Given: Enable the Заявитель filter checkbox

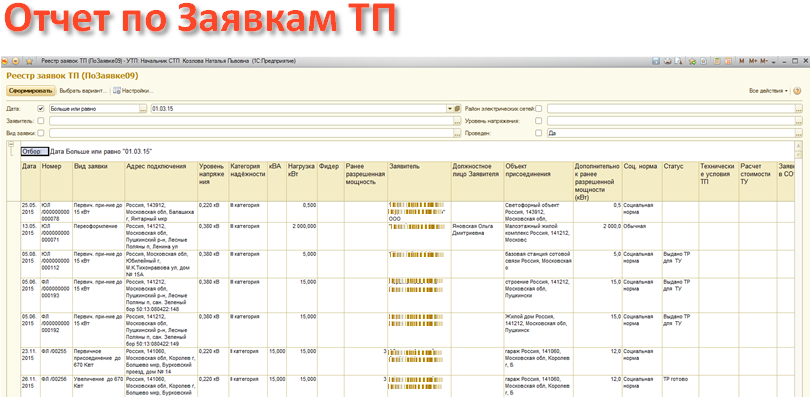Looking at the screenshot, I should 40,120.
